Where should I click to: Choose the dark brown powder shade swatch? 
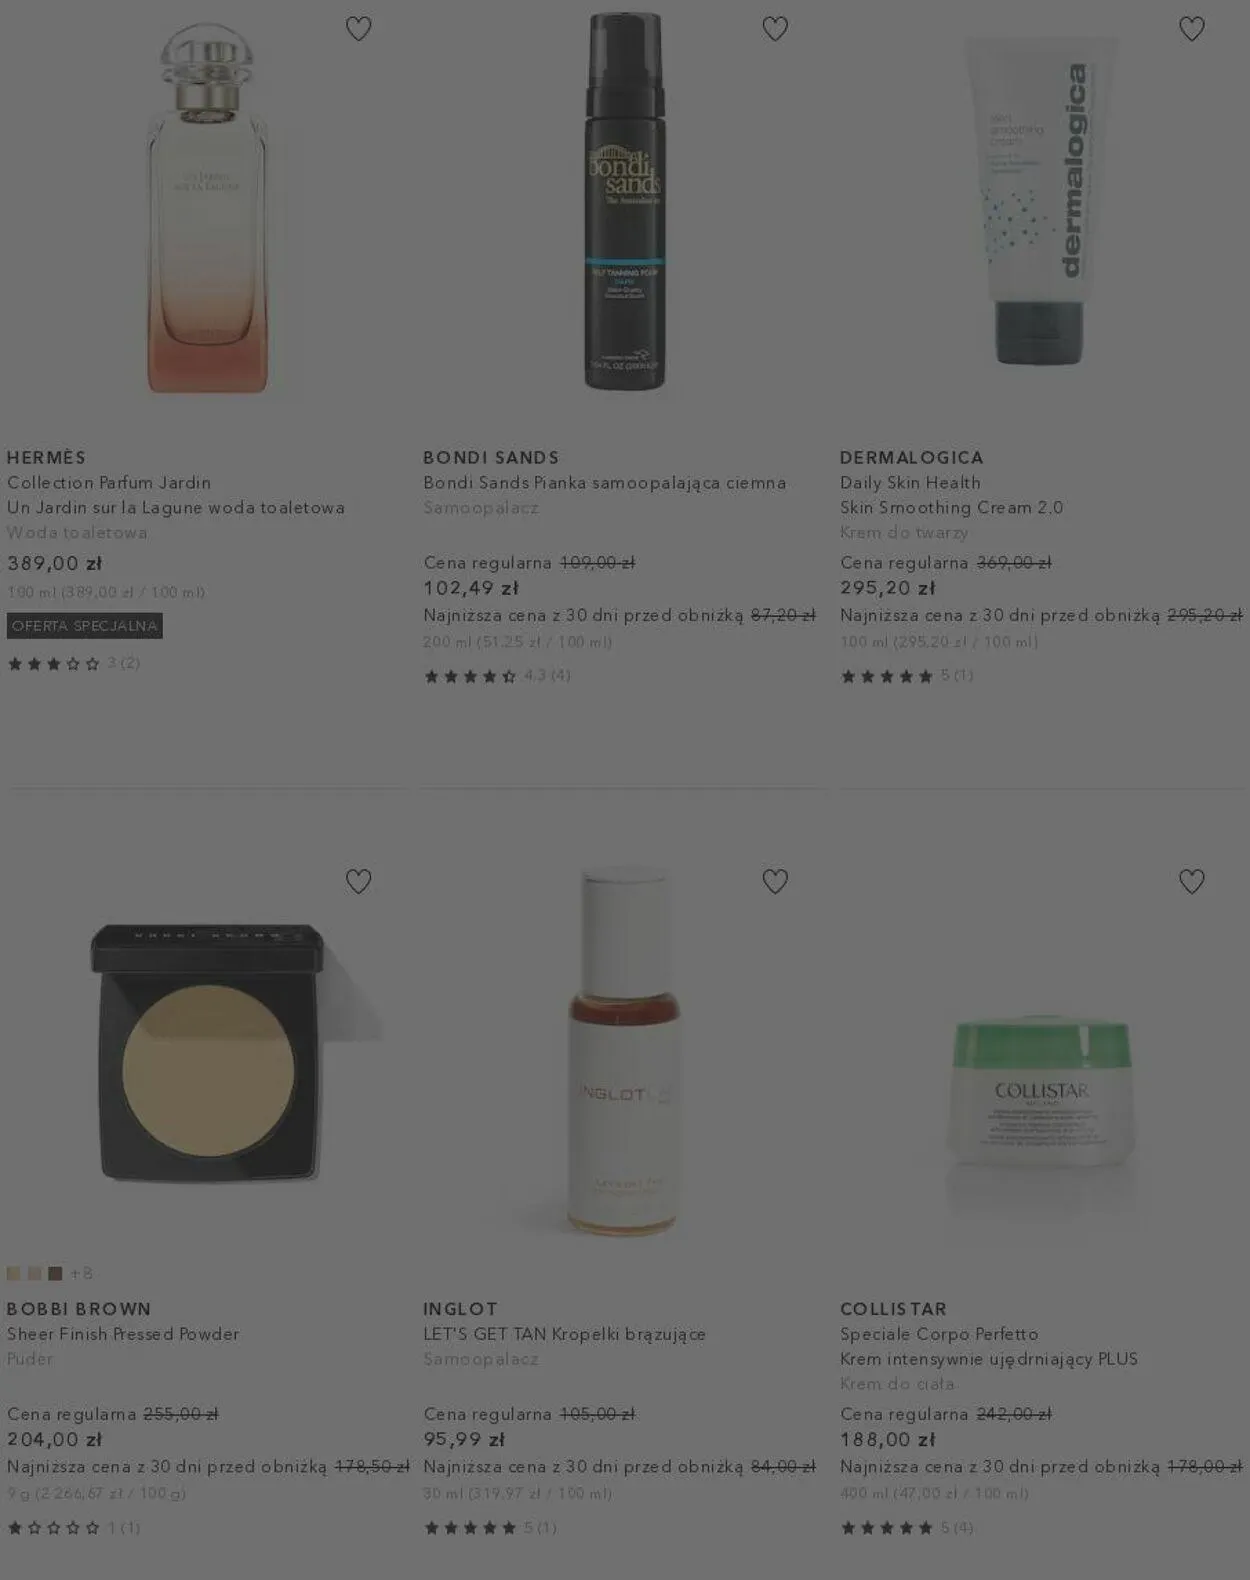click(55, 1273)
